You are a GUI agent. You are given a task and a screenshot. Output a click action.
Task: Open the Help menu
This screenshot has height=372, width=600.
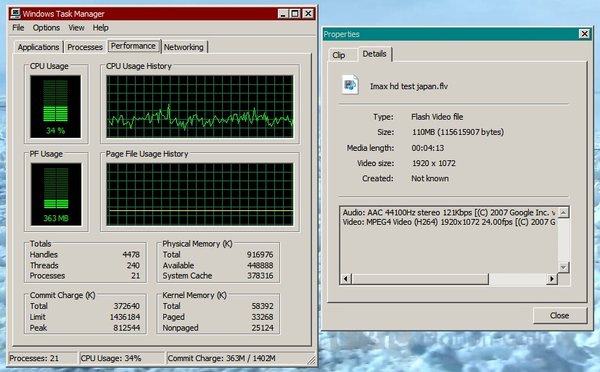click(101, 28)
